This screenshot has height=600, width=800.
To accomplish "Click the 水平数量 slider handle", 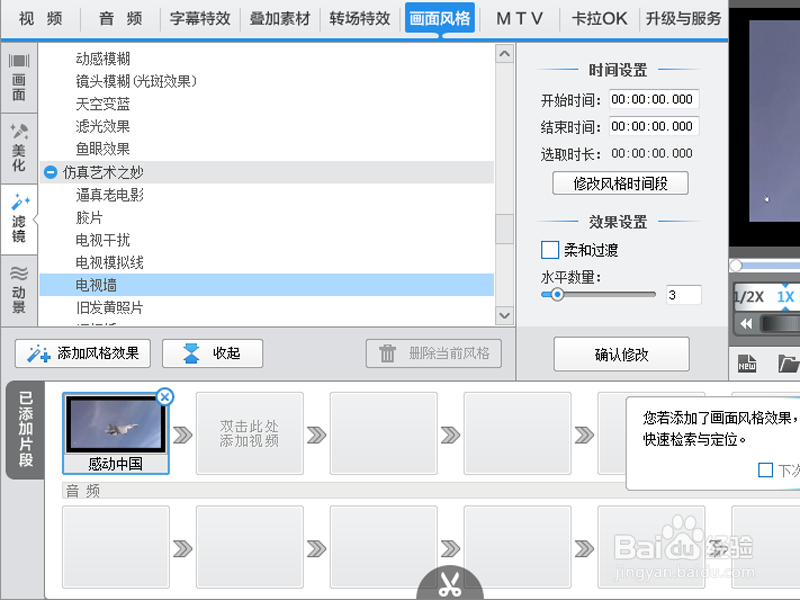I will pyautogui.click(x=557, y=294).
